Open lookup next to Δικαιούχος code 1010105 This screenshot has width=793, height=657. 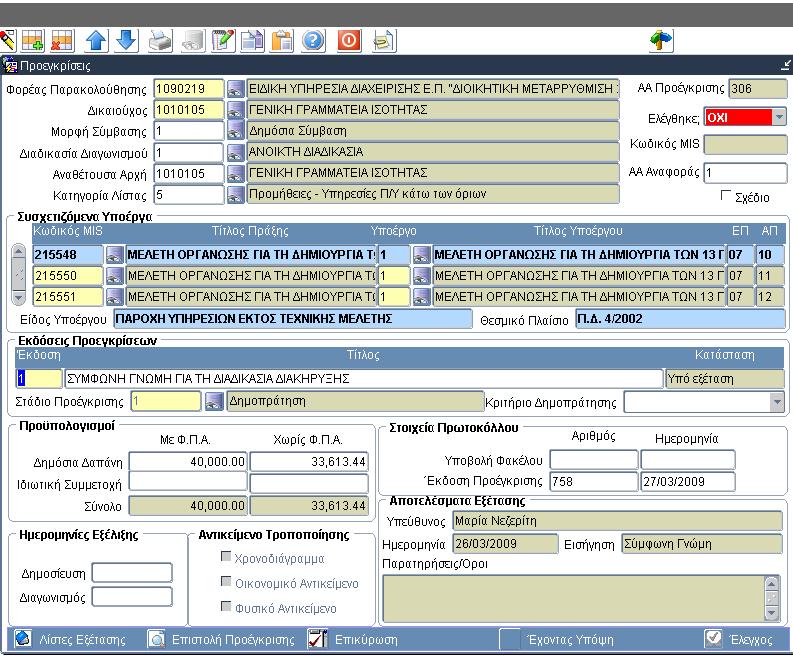pyautogui.click(x=235, y=110)
